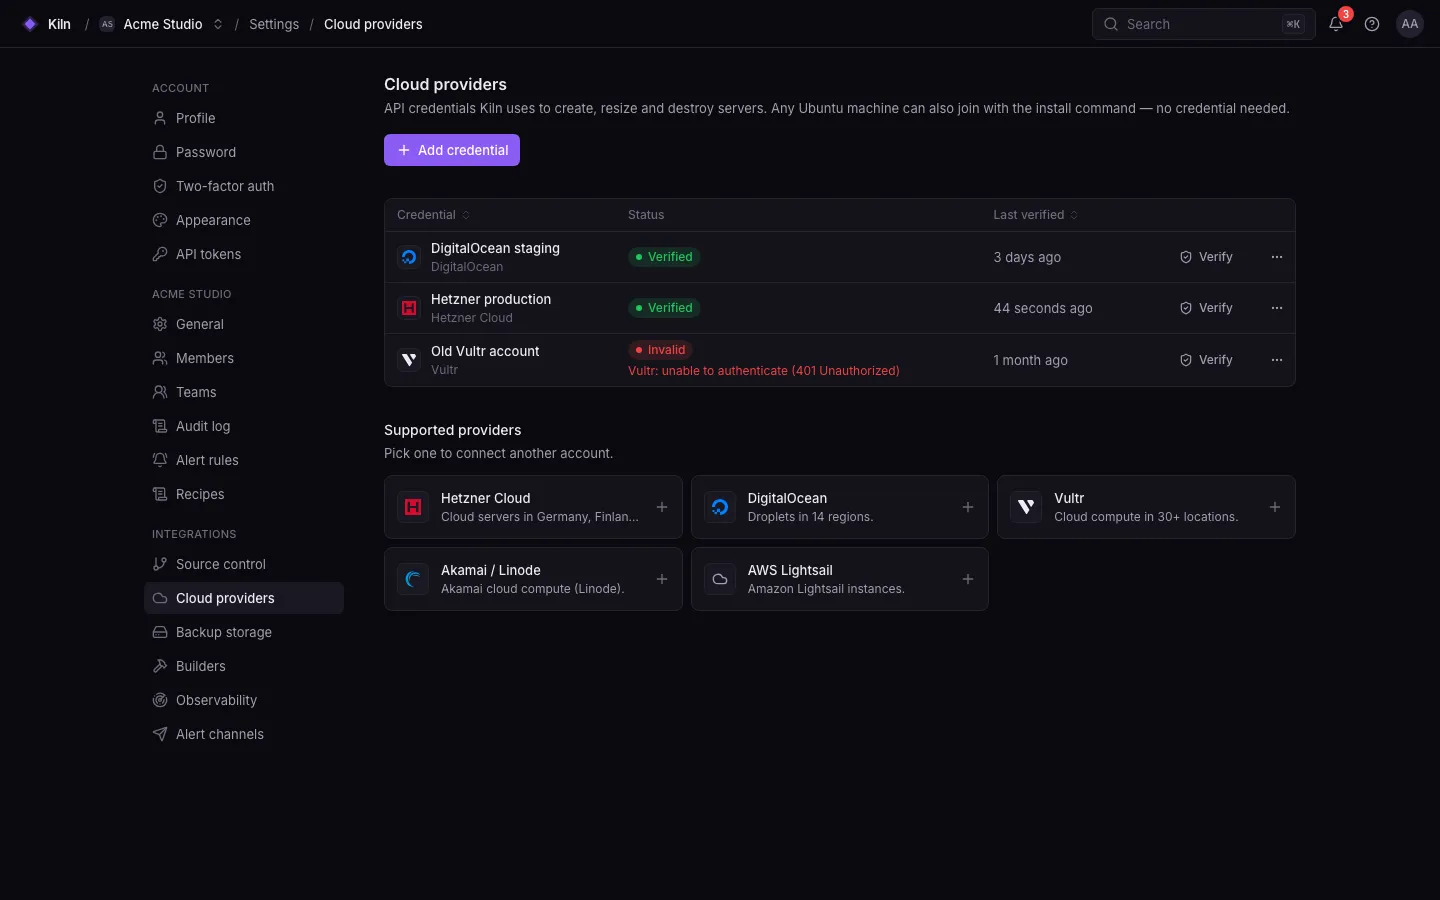Image resolution: width=1440 pixels, height=900 pixels.
Task: Open Builders page
Action: click(x=244, y=666)
